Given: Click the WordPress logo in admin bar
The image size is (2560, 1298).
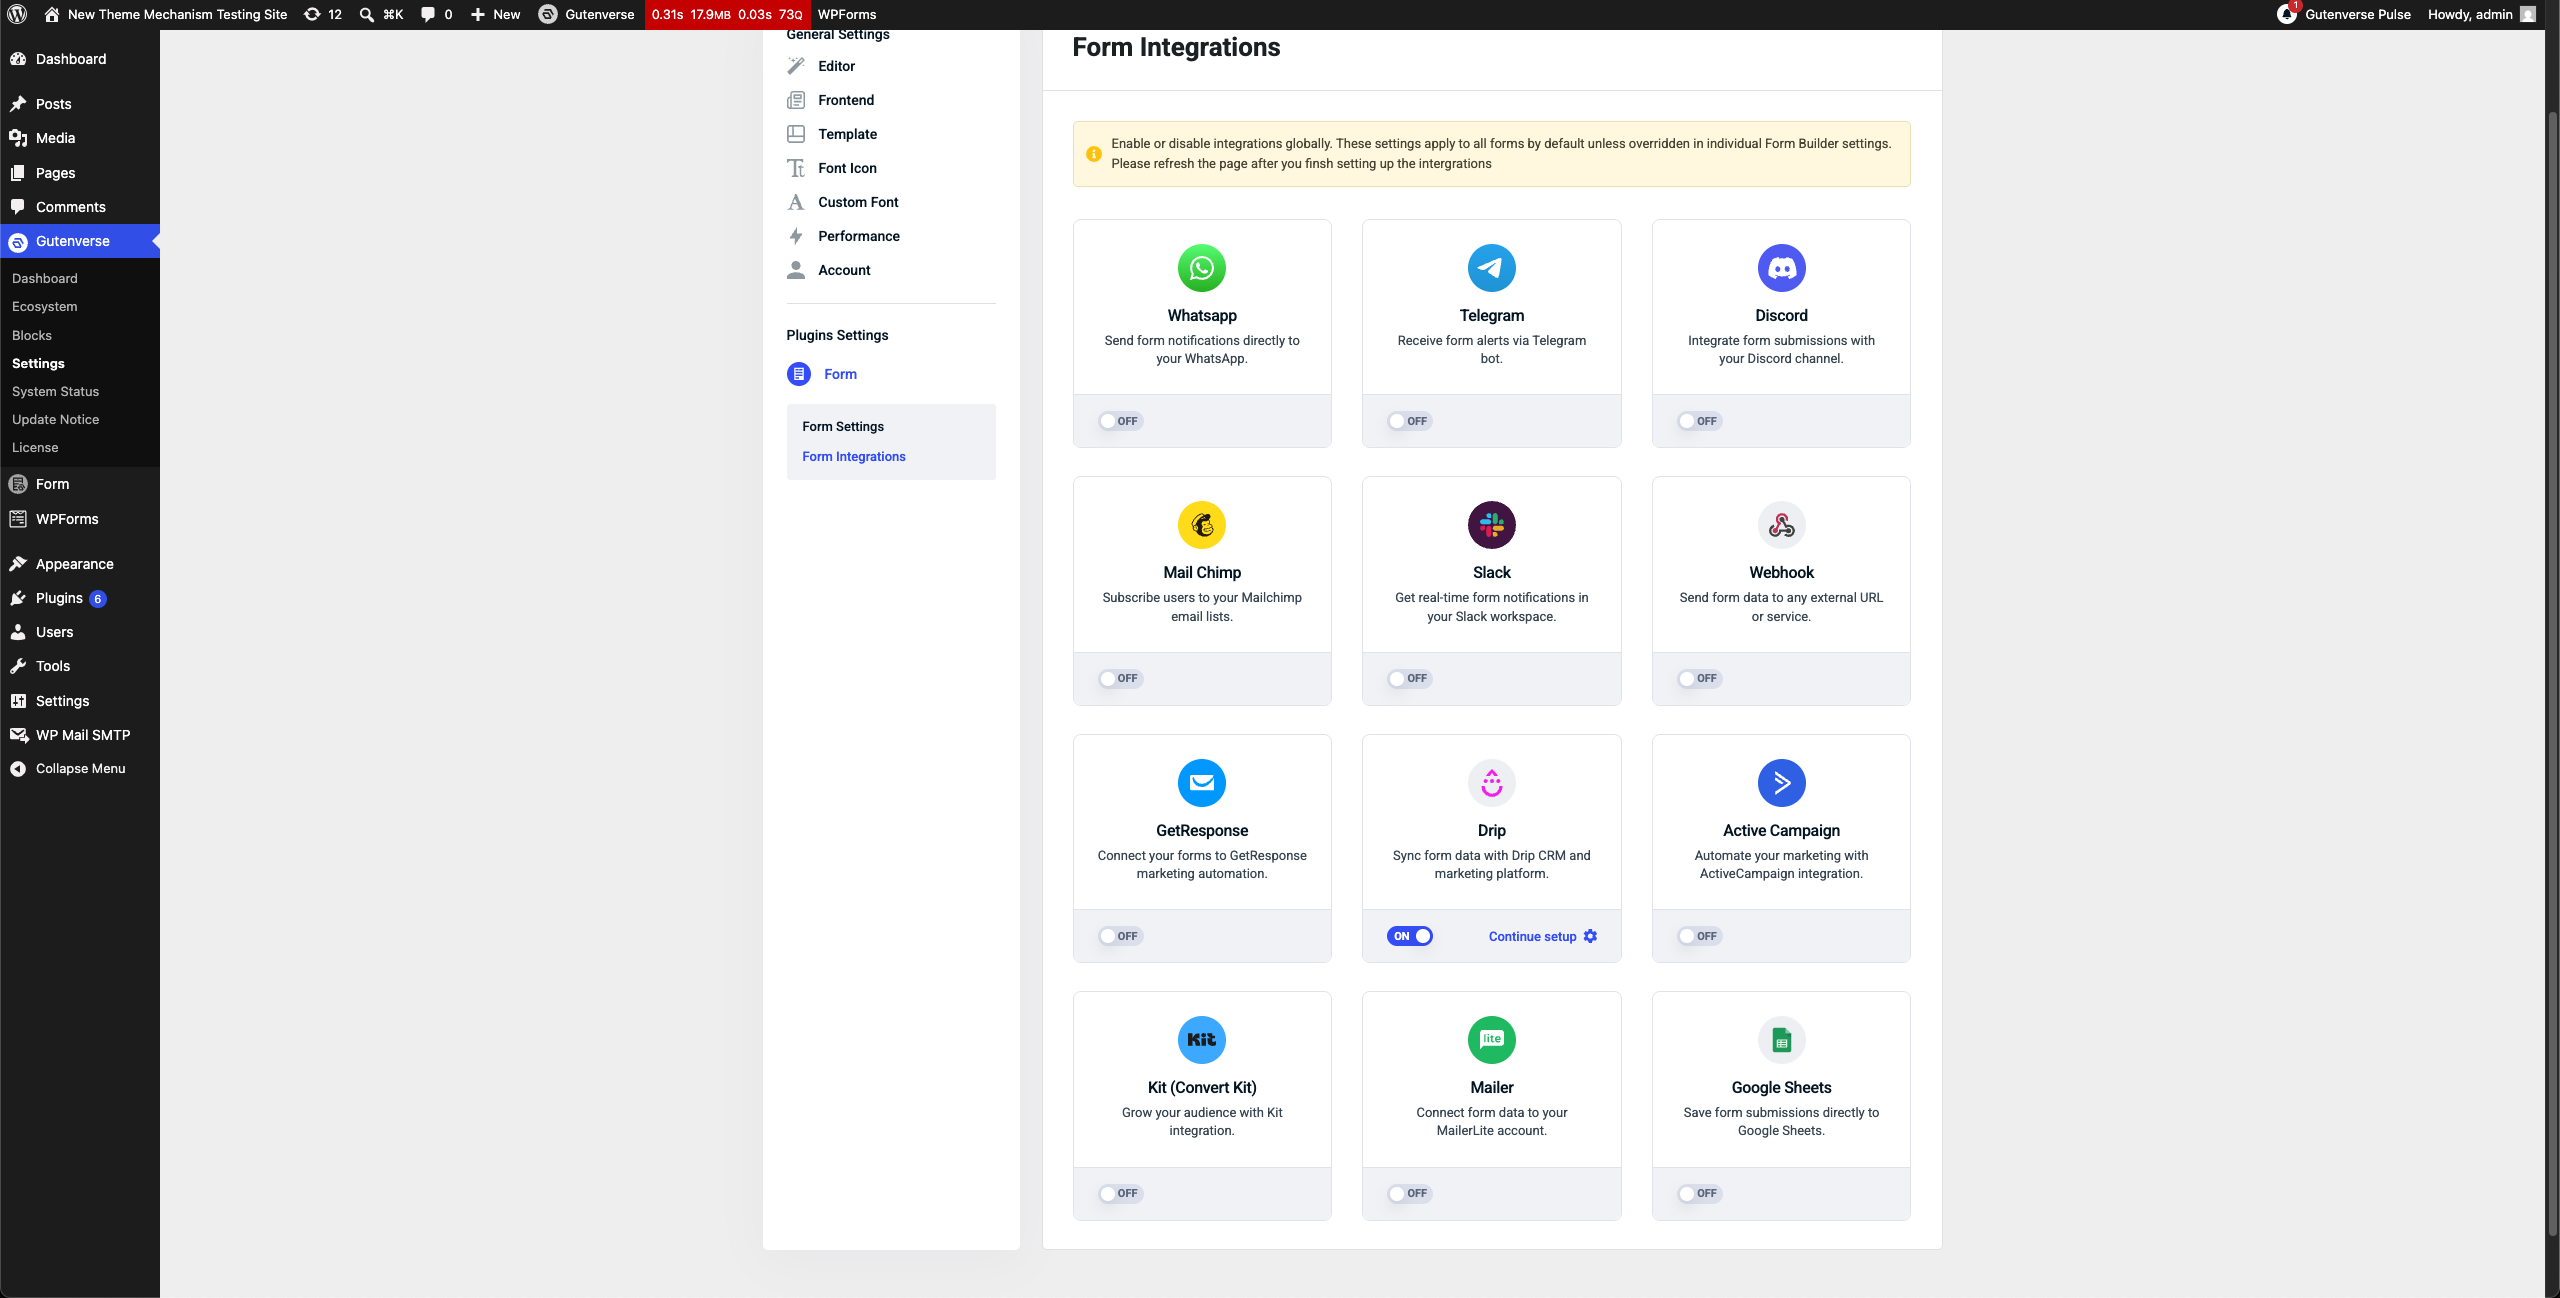Looking at the screenshot, I should [17, 14].
